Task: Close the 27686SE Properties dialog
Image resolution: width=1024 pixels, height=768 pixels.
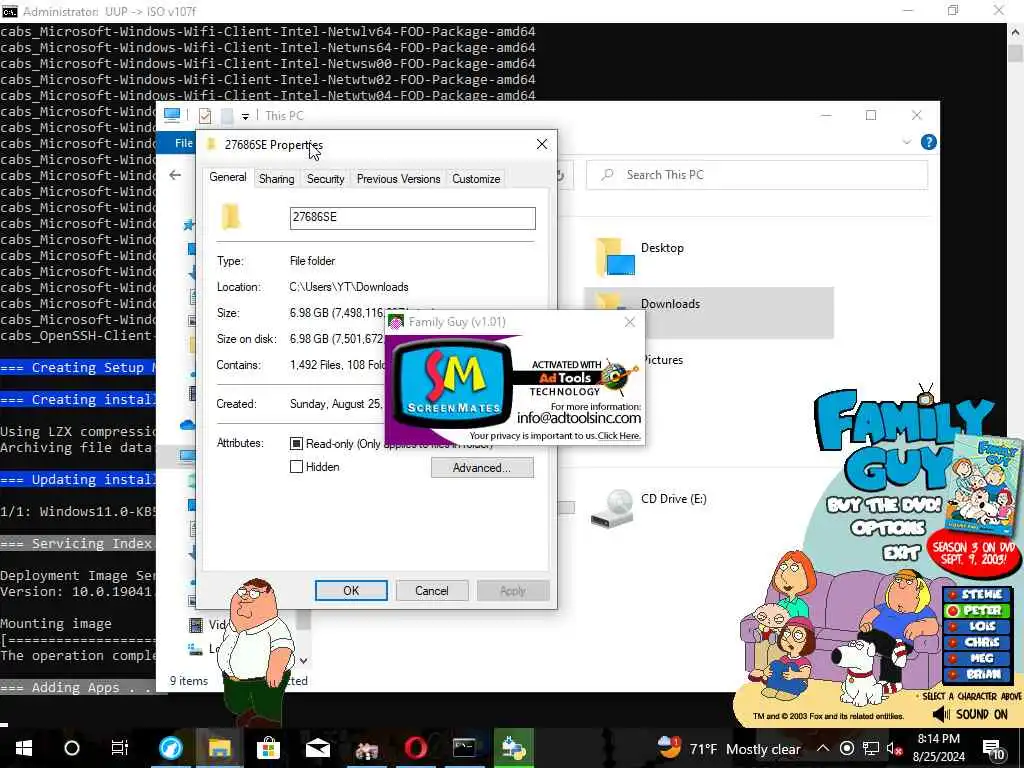Action: (x=541, y=144)
